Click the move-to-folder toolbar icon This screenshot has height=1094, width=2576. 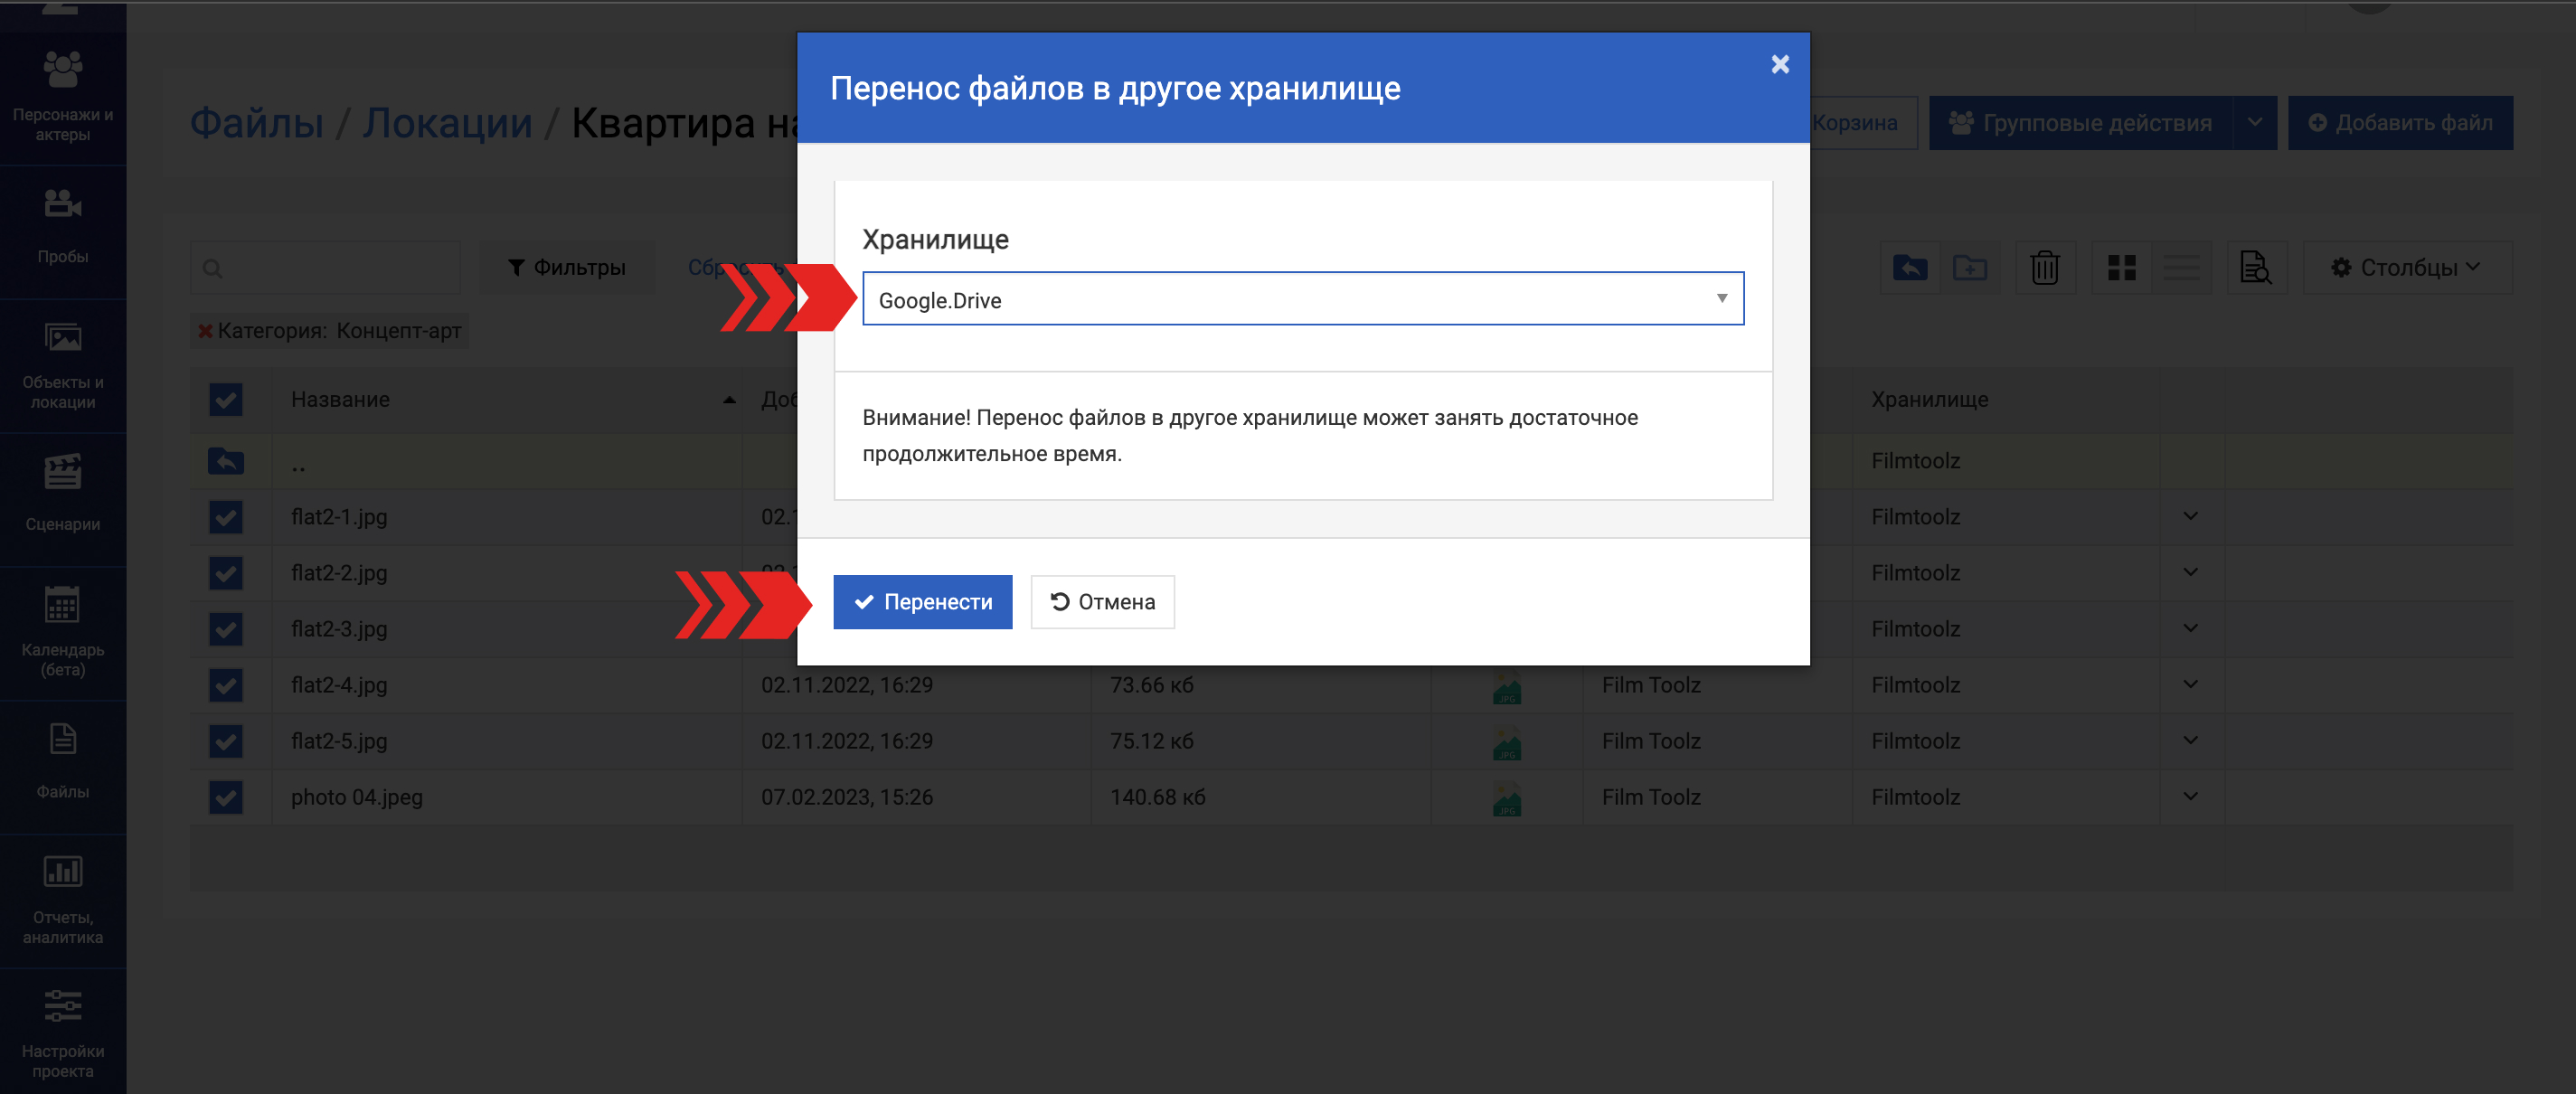coord(1910,267)
